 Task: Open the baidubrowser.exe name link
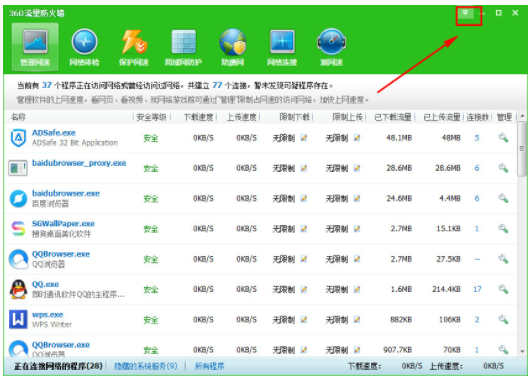pyautogui.click(x=66, y=193)
